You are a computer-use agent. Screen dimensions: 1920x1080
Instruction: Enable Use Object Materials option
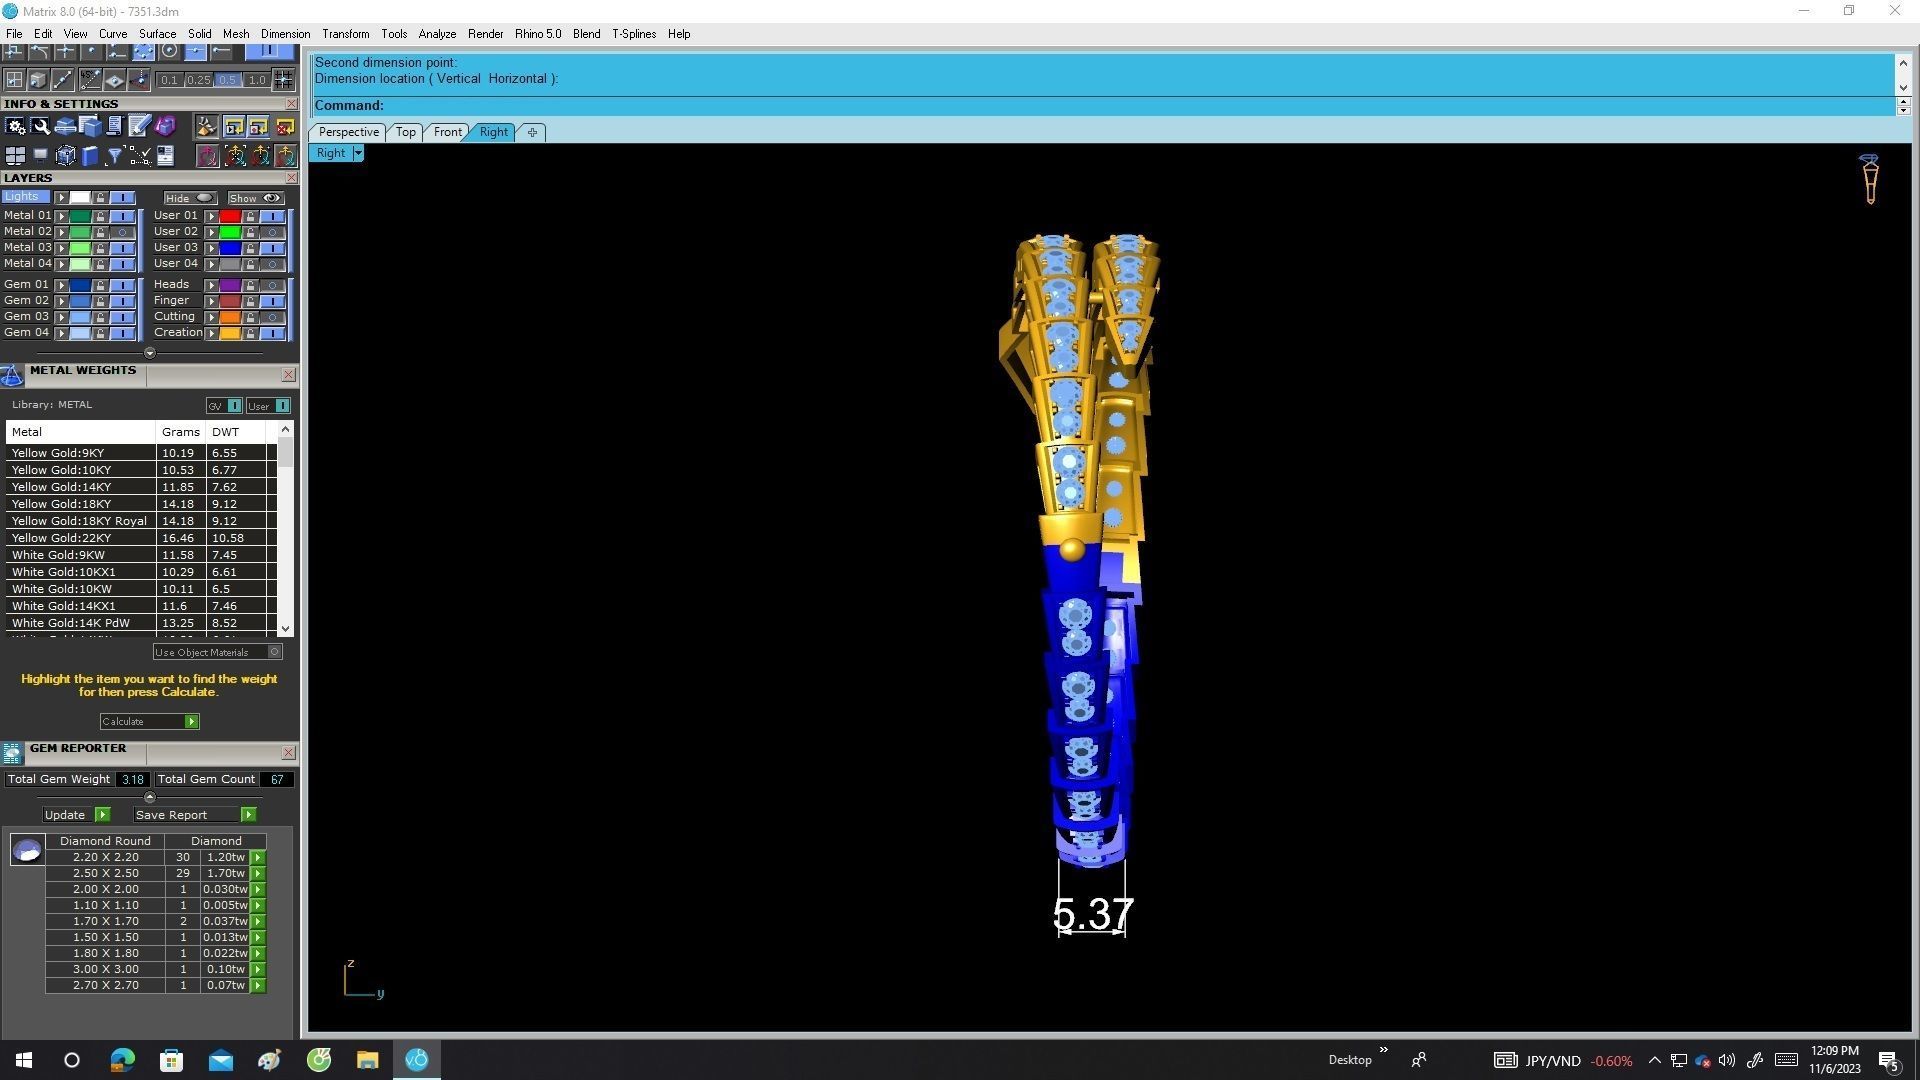tap(275, 652)
